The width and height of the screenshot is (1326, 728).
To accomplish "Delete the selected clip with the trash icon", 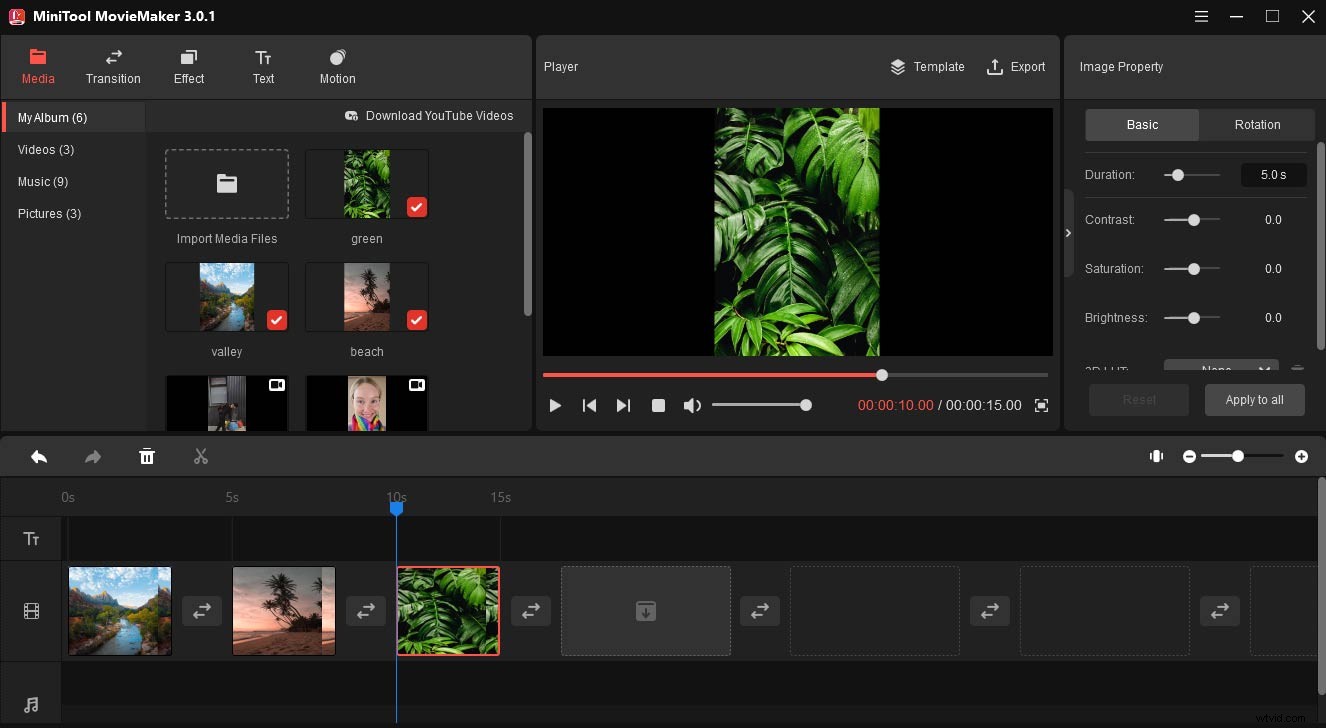I will point(147,456).
